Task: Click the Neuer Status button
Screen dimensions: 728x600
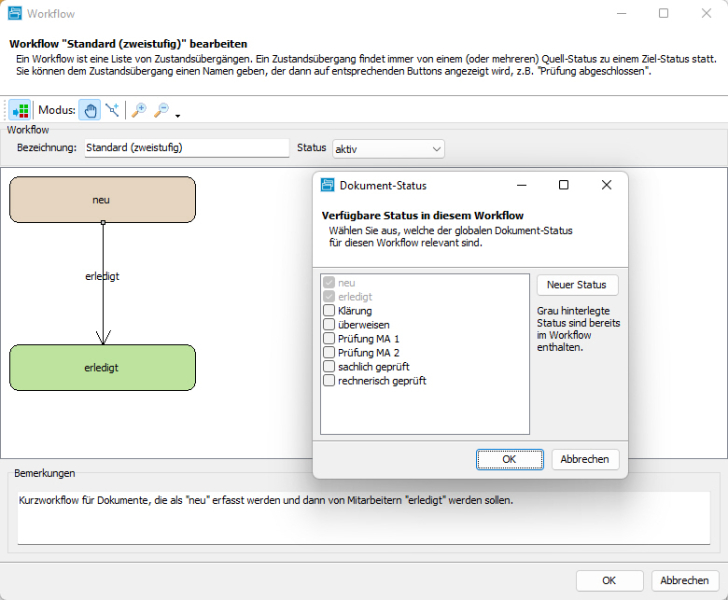Action: 577,285
